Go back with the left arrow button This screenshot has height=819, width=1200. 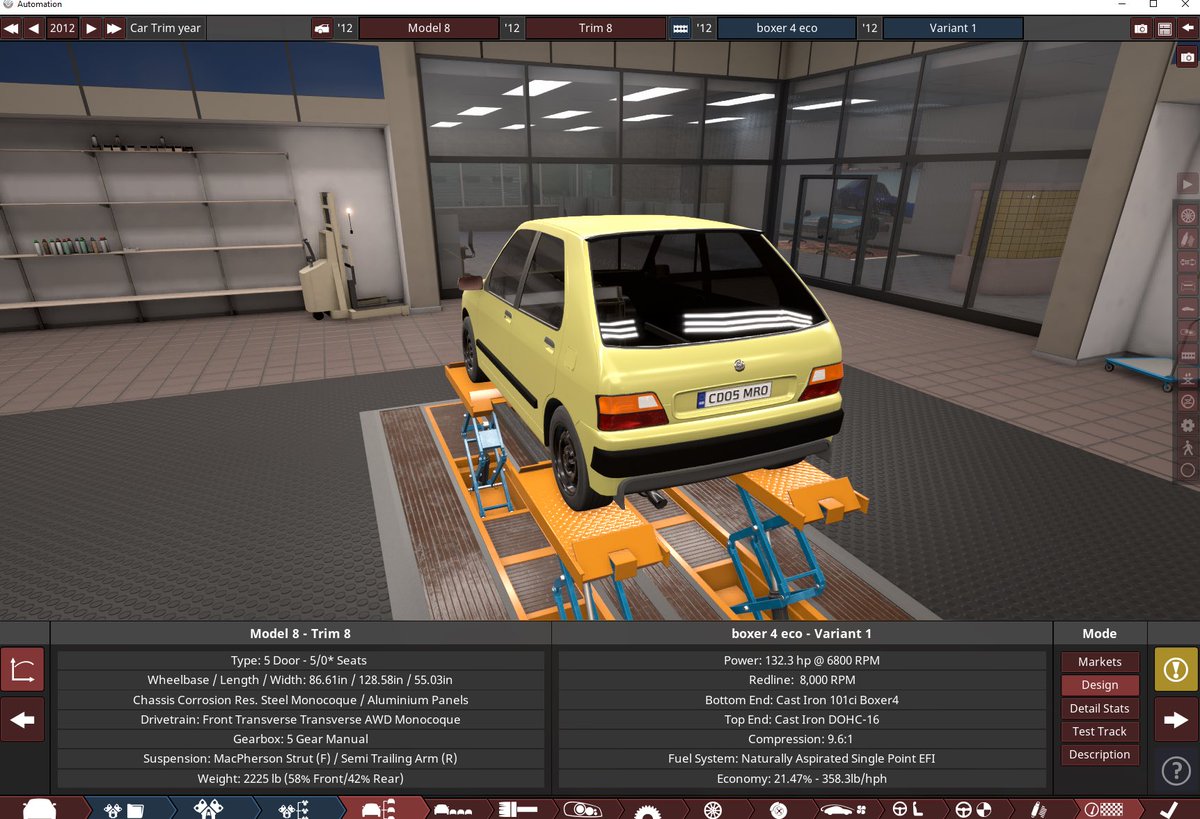22,719
